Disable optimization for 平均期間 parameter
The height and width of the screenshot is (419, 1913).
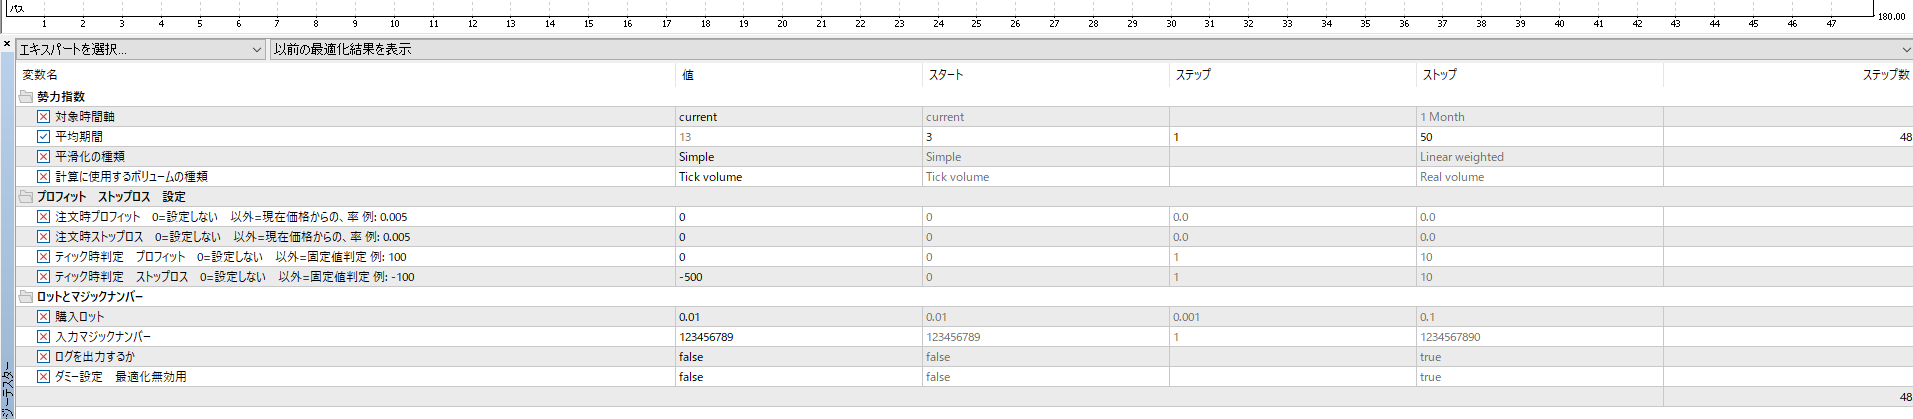click(44, 137)
